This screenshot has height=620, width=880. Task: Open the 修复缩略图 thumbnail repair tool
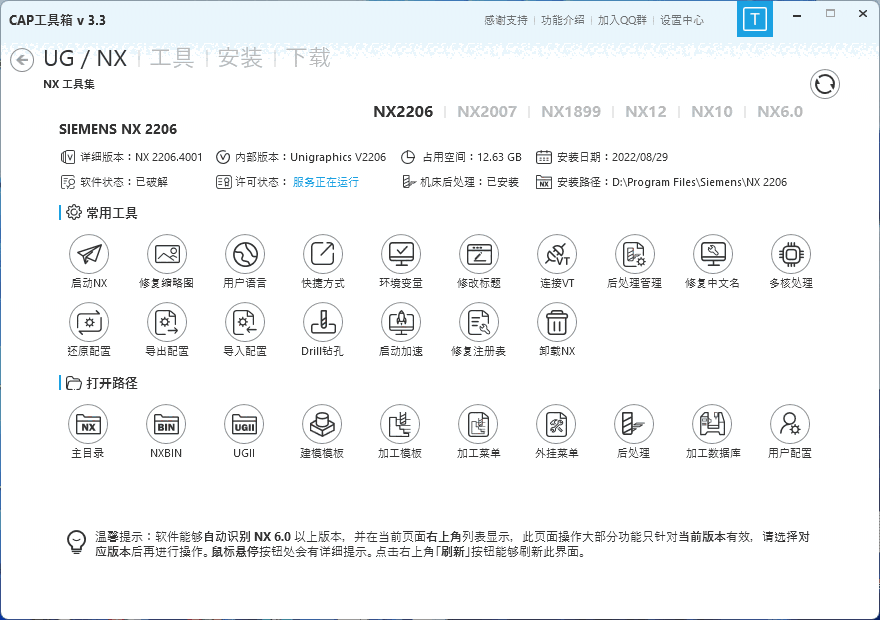point(166,254)
